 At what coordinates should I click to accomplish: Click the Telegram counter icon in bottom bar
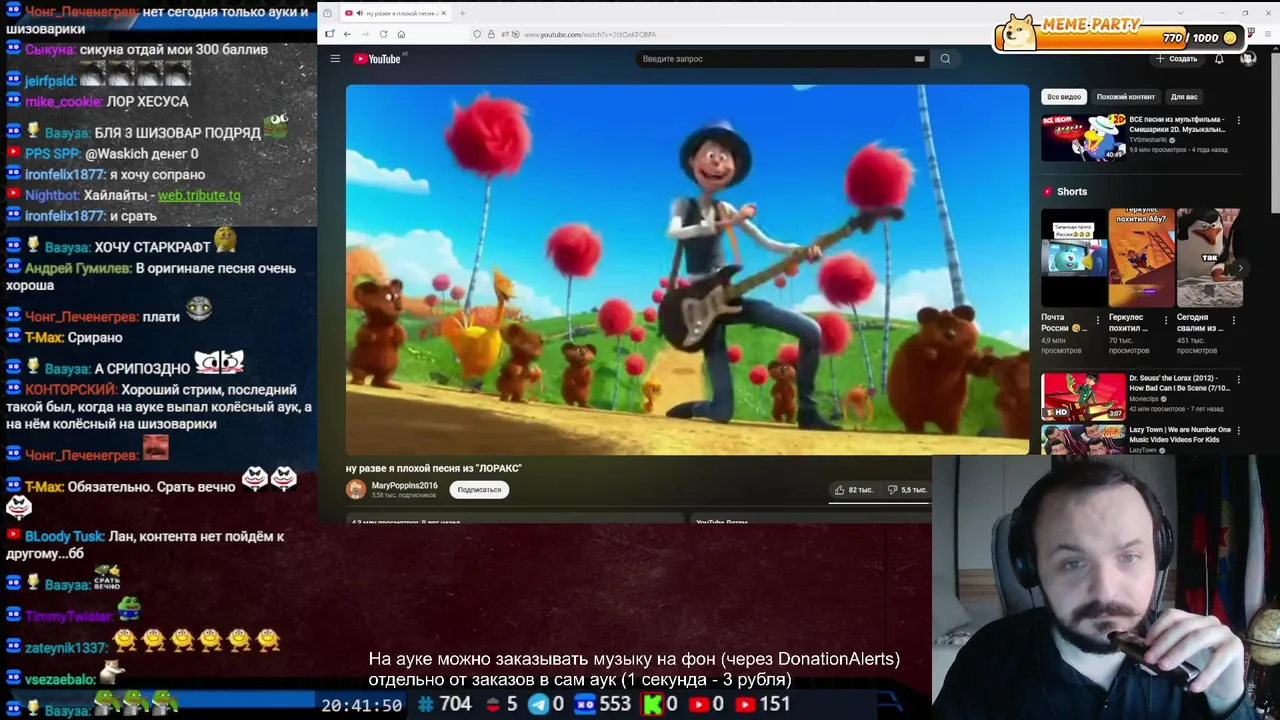point(538,704)
